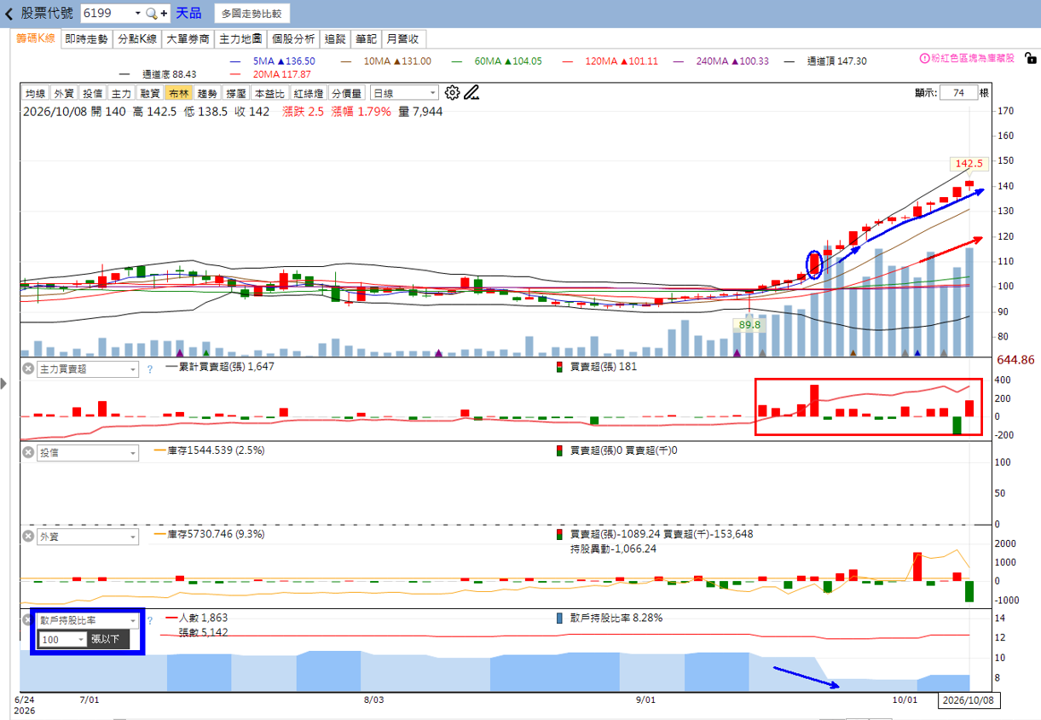Toggle 趨勢 overlay on chart
The image size is (1041, 720).
(x=207, y=94)
